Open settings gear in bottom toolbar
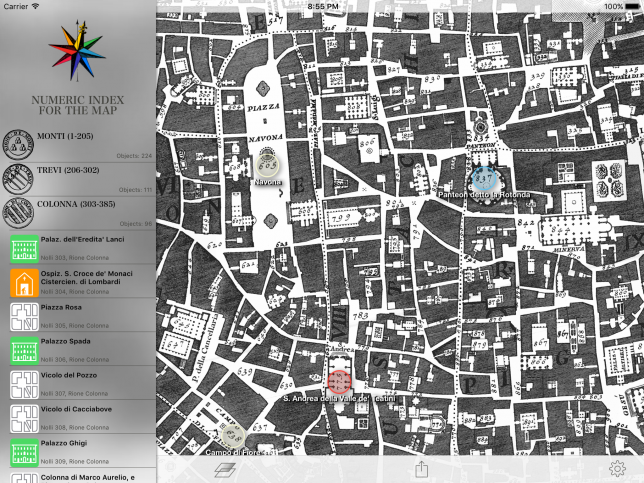This screenshot has height=483, width=644. pos(617,467)
